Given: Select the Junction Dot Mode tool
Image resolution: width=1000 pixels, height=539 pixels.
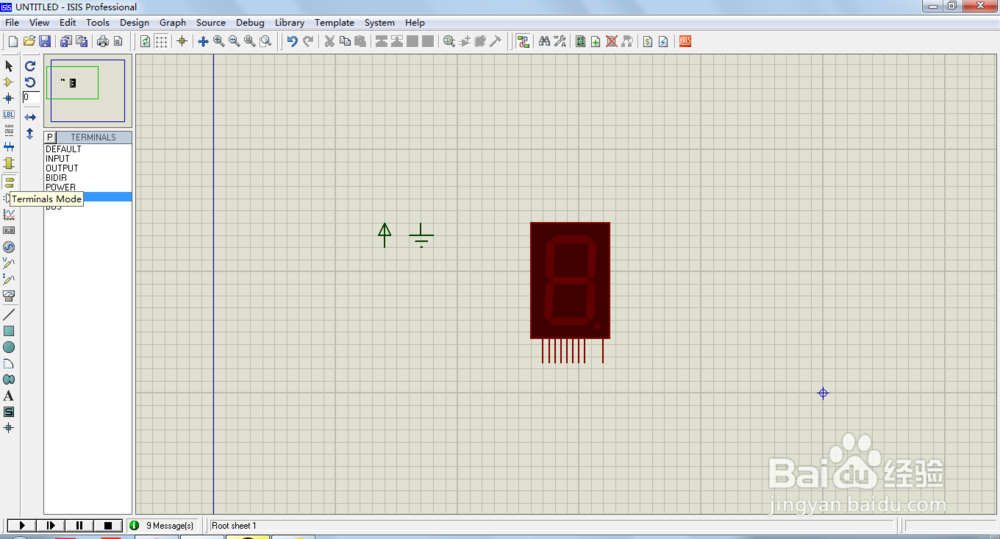Looking at the screenshot, I should coord(9,98).
